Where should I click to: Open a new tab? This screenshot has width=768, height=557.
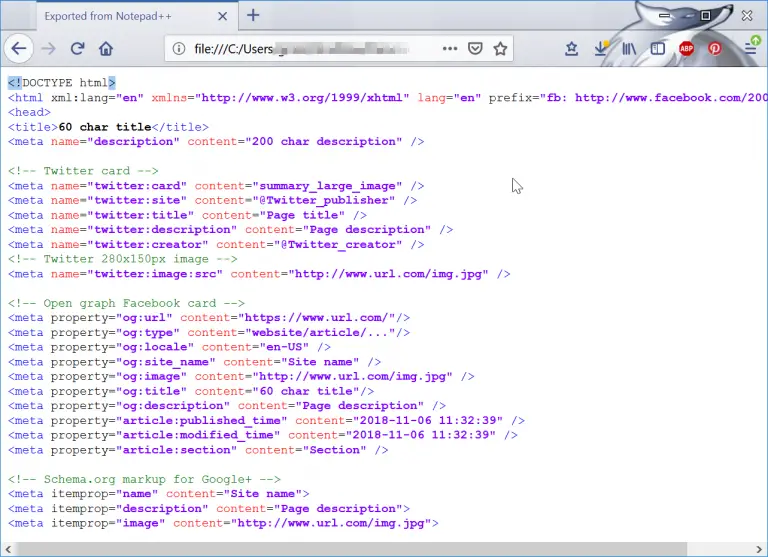pyautogui.click(x=253, y=16)
